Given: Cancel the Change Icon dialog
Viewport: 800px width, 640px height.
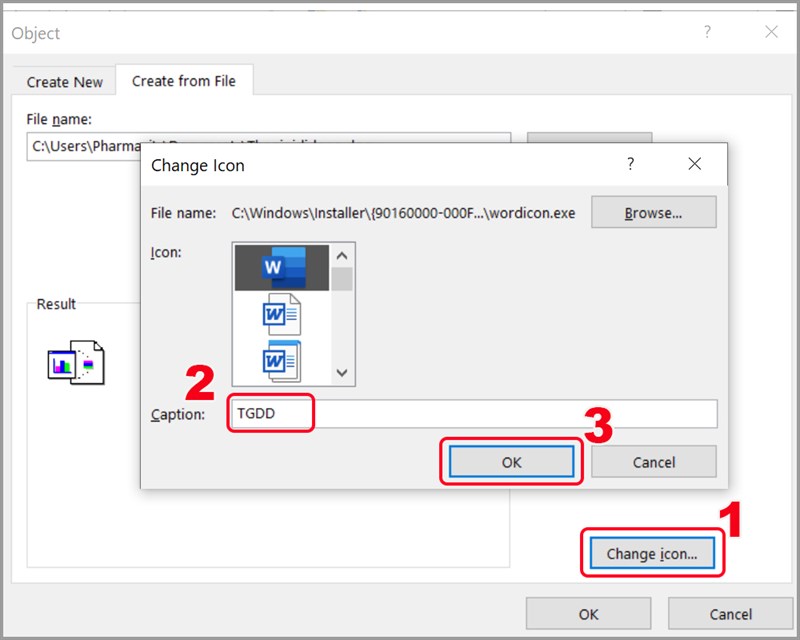Looking at the screenshot, I should (654, 462).
